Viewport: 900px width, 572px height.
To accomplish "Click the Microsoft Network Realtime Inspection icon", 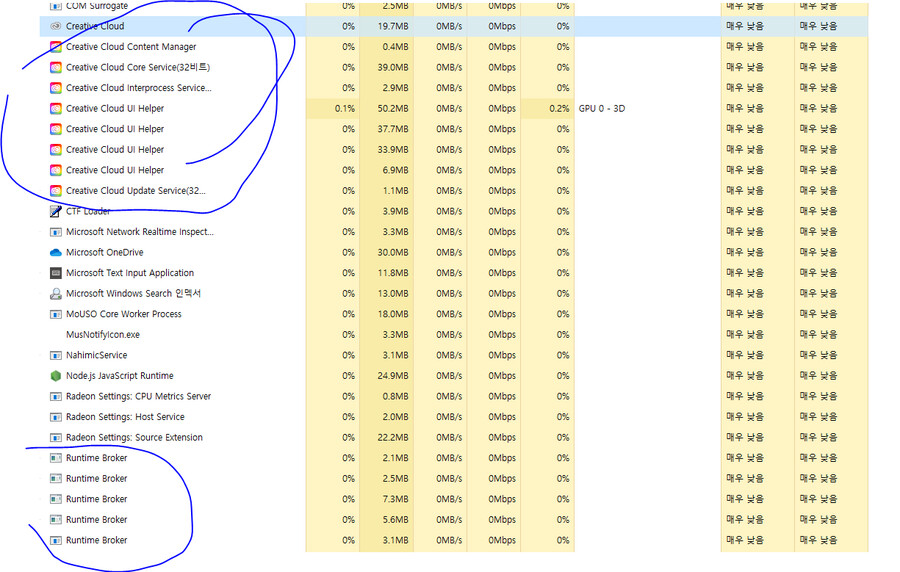I will [x=56, y=232].
